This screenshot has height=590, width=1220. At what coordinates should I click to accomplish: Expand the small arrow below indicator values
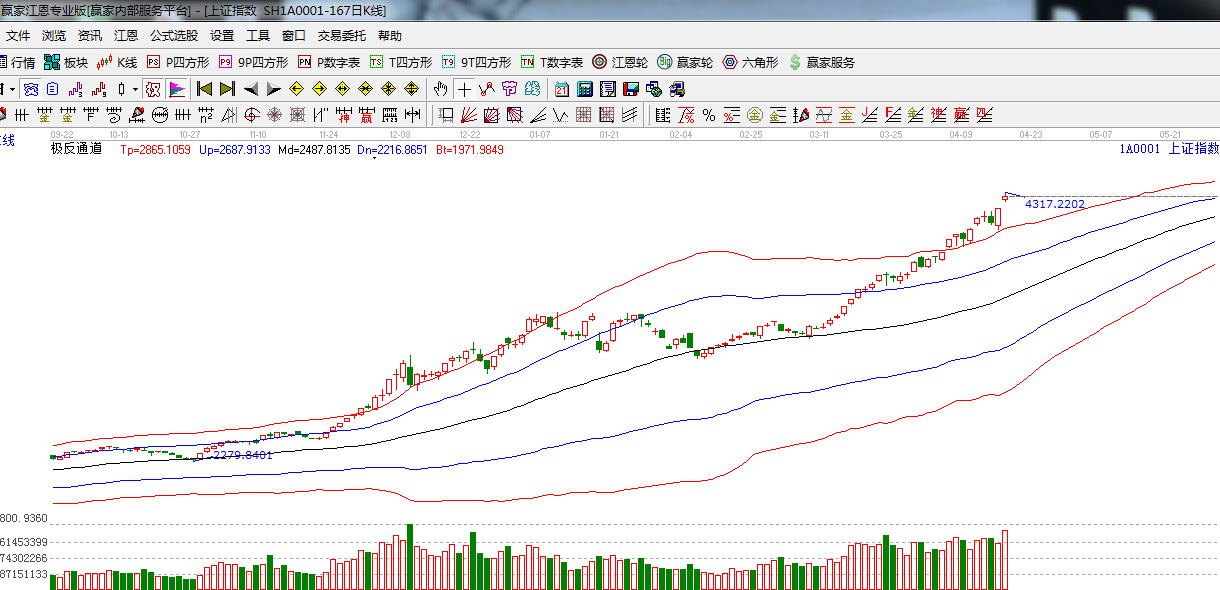click(375, 158)
